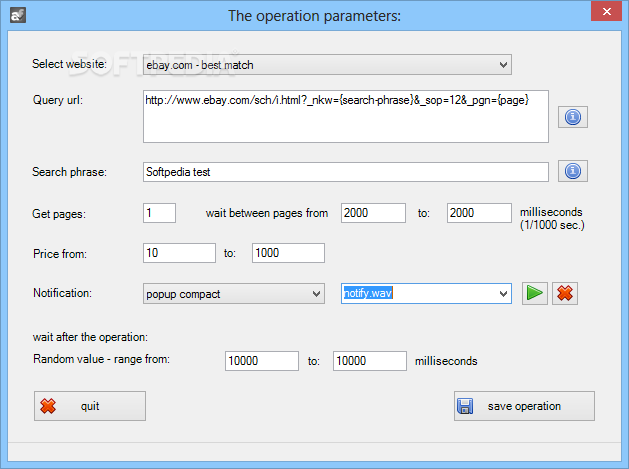Click the Random value range to field
The width and height of the screenshot is (629, 469).
coord(369,361)
